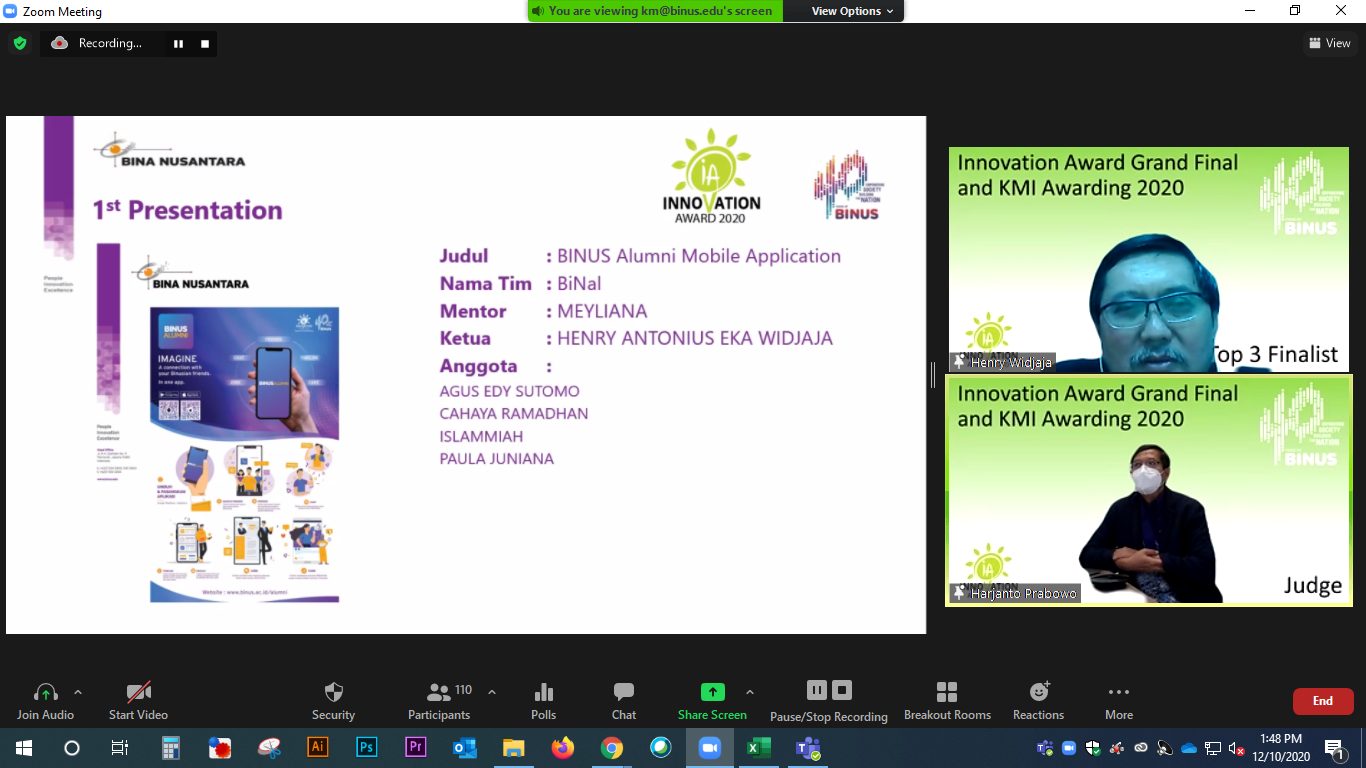Click the green encryption shield icon
Screen dimensions: 1366x768
(x=19, y=43)
